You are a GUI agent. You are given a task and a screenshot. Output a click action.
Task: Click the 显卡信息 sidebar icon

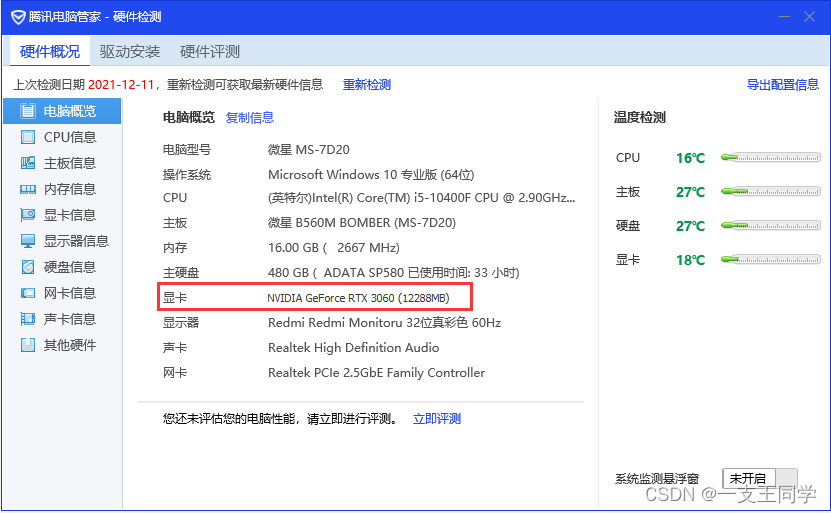(x=28, y=215)
